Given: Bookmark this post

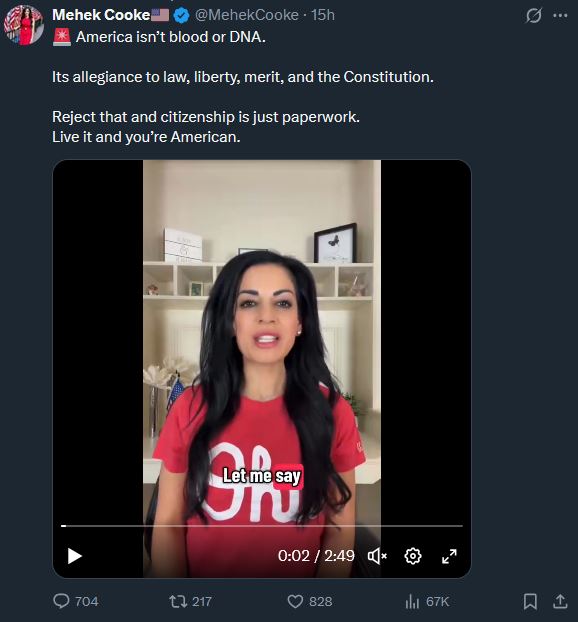Looking at the screenshot, I should point(530,601).
